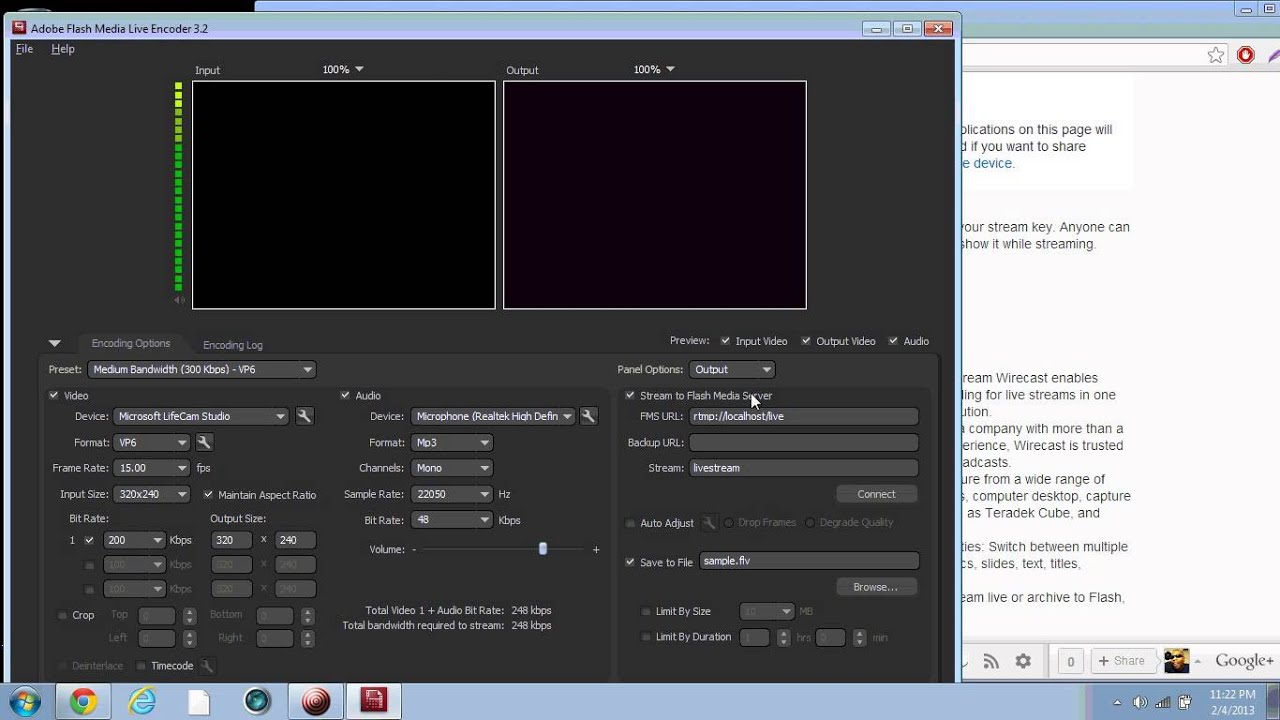The height and width of the screenshot is (720, 1280).
Task: Open the Input zoom 100% dropdown
Action: [x=343, y=70]
